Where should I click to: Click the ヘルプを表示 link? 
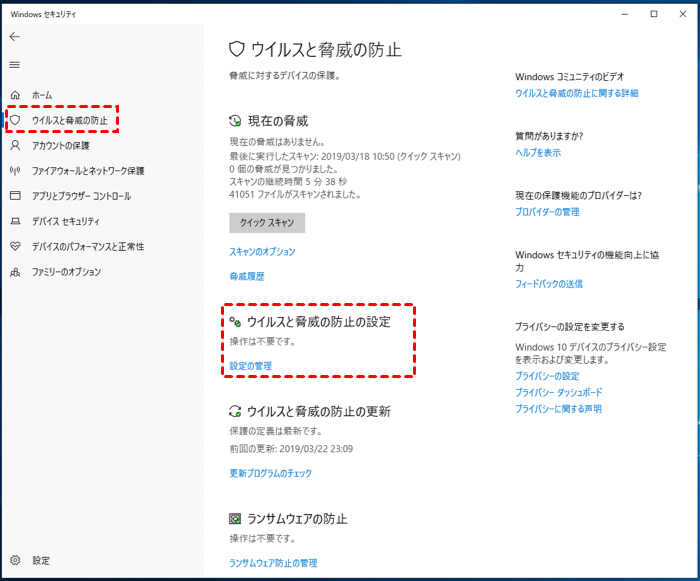(538, 153)
